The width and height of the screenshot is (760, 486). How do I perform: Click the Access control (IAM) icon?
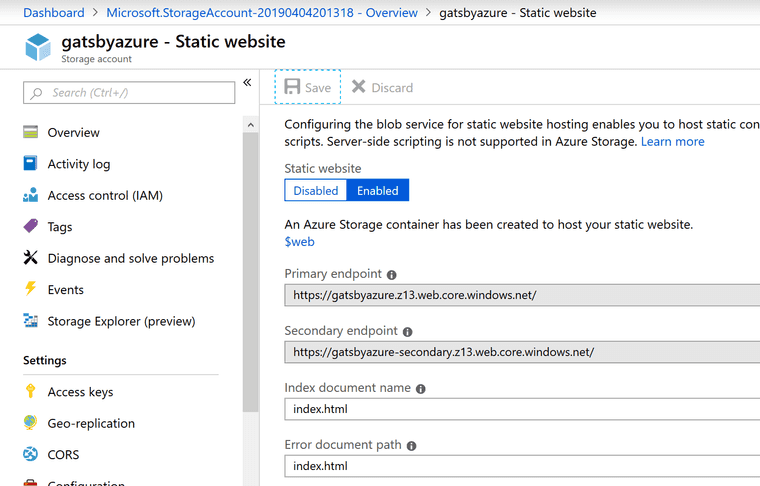coord(31,195)
